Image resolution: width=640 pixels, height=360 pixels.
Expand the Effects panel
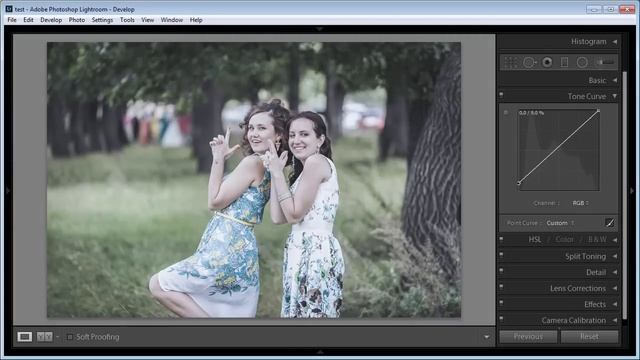coord(615,304)
